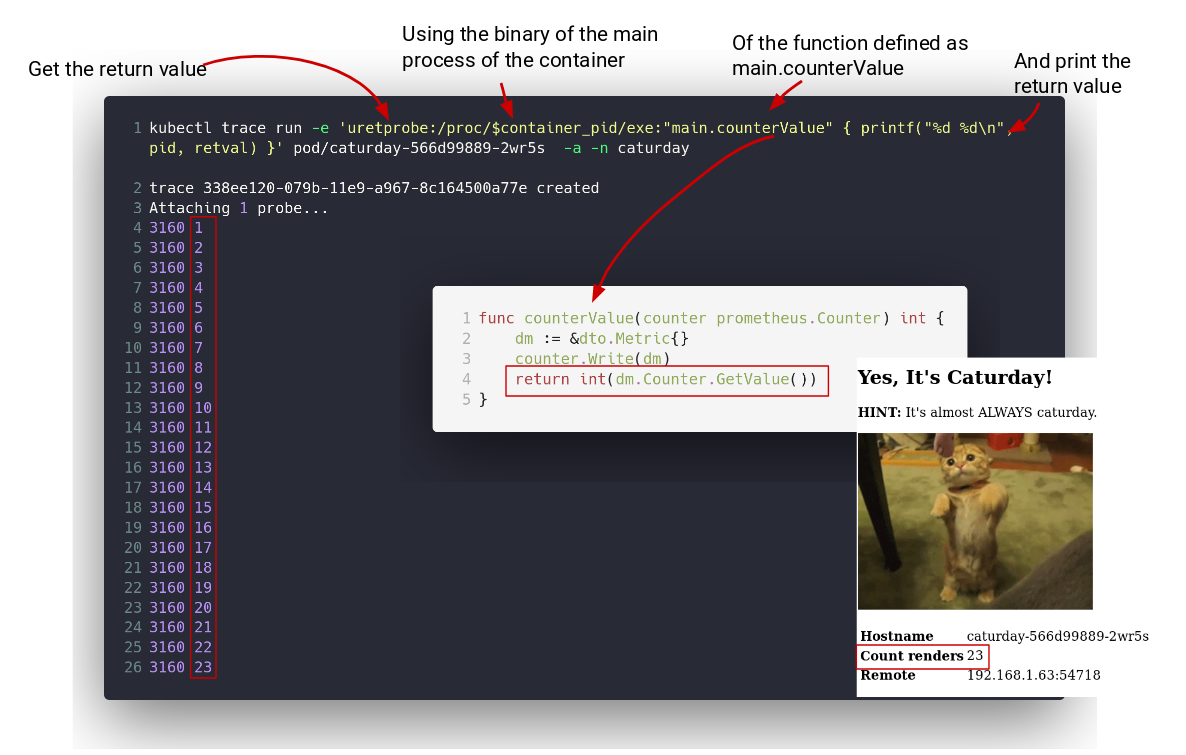Screen dimensions: 1186x755
Task: Click the 'dm := &dto.Metric{}' line
Action: pos(602,339)
